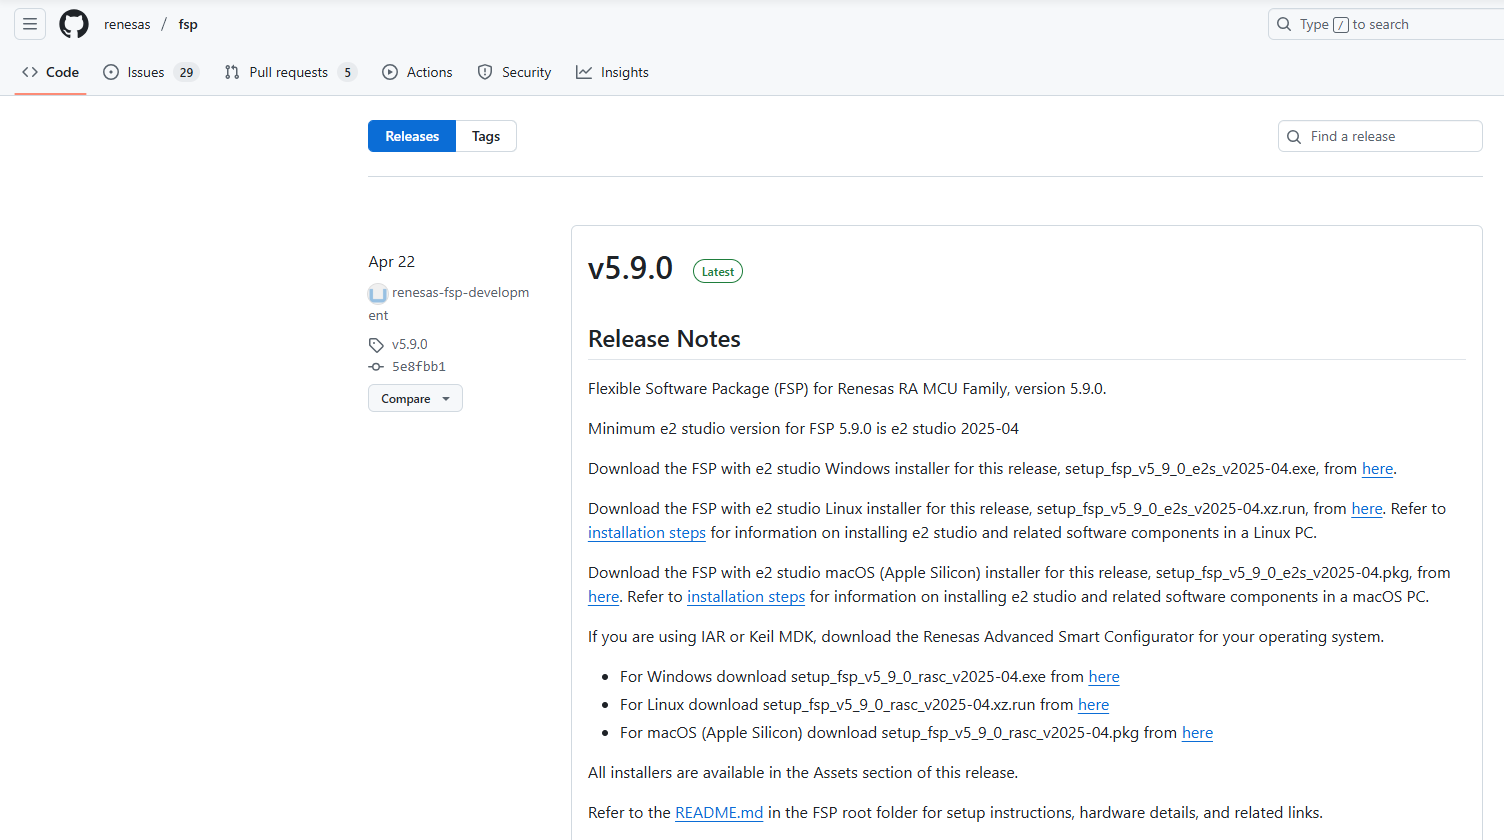Click the 'If you are using IAR or Keil MDK' line
Screen dimensions: 1504x840
tap(986, 637)
